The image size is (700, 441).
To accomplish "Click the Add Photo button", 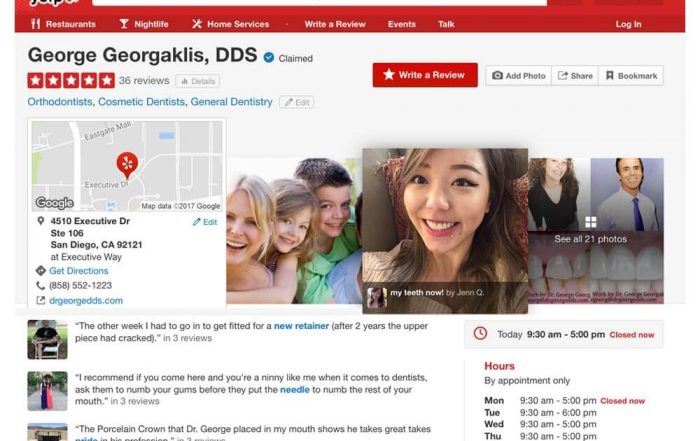I will click(518, 76).
